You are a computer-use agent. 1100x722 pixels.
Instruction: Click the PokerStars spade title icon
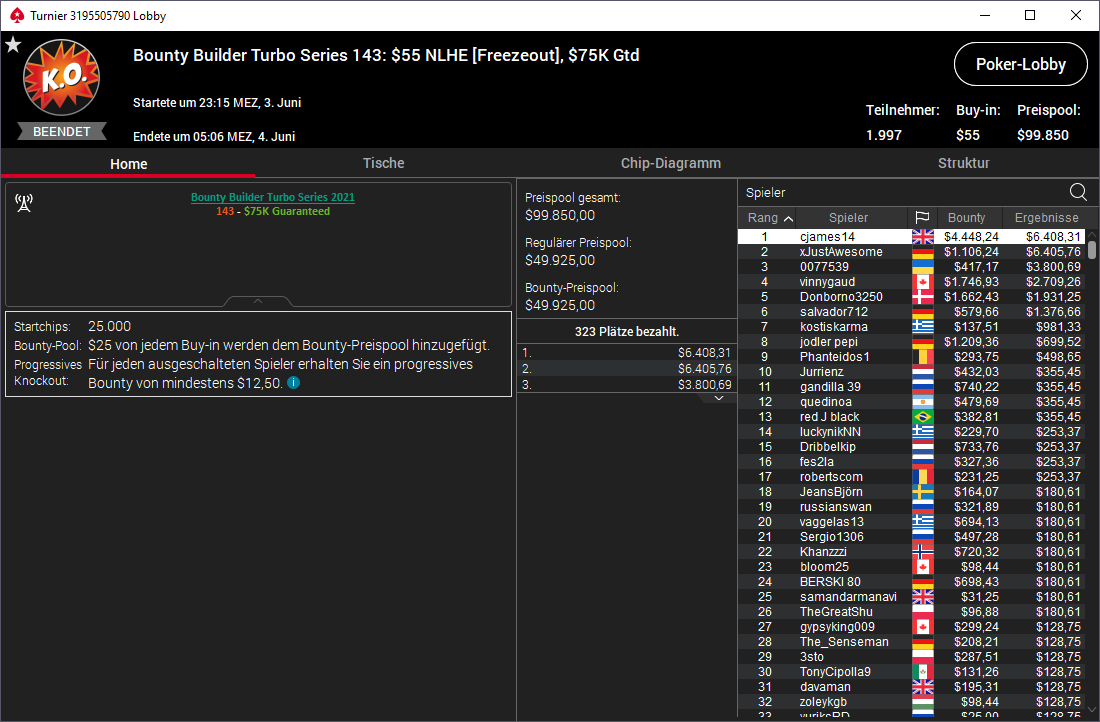17,15
